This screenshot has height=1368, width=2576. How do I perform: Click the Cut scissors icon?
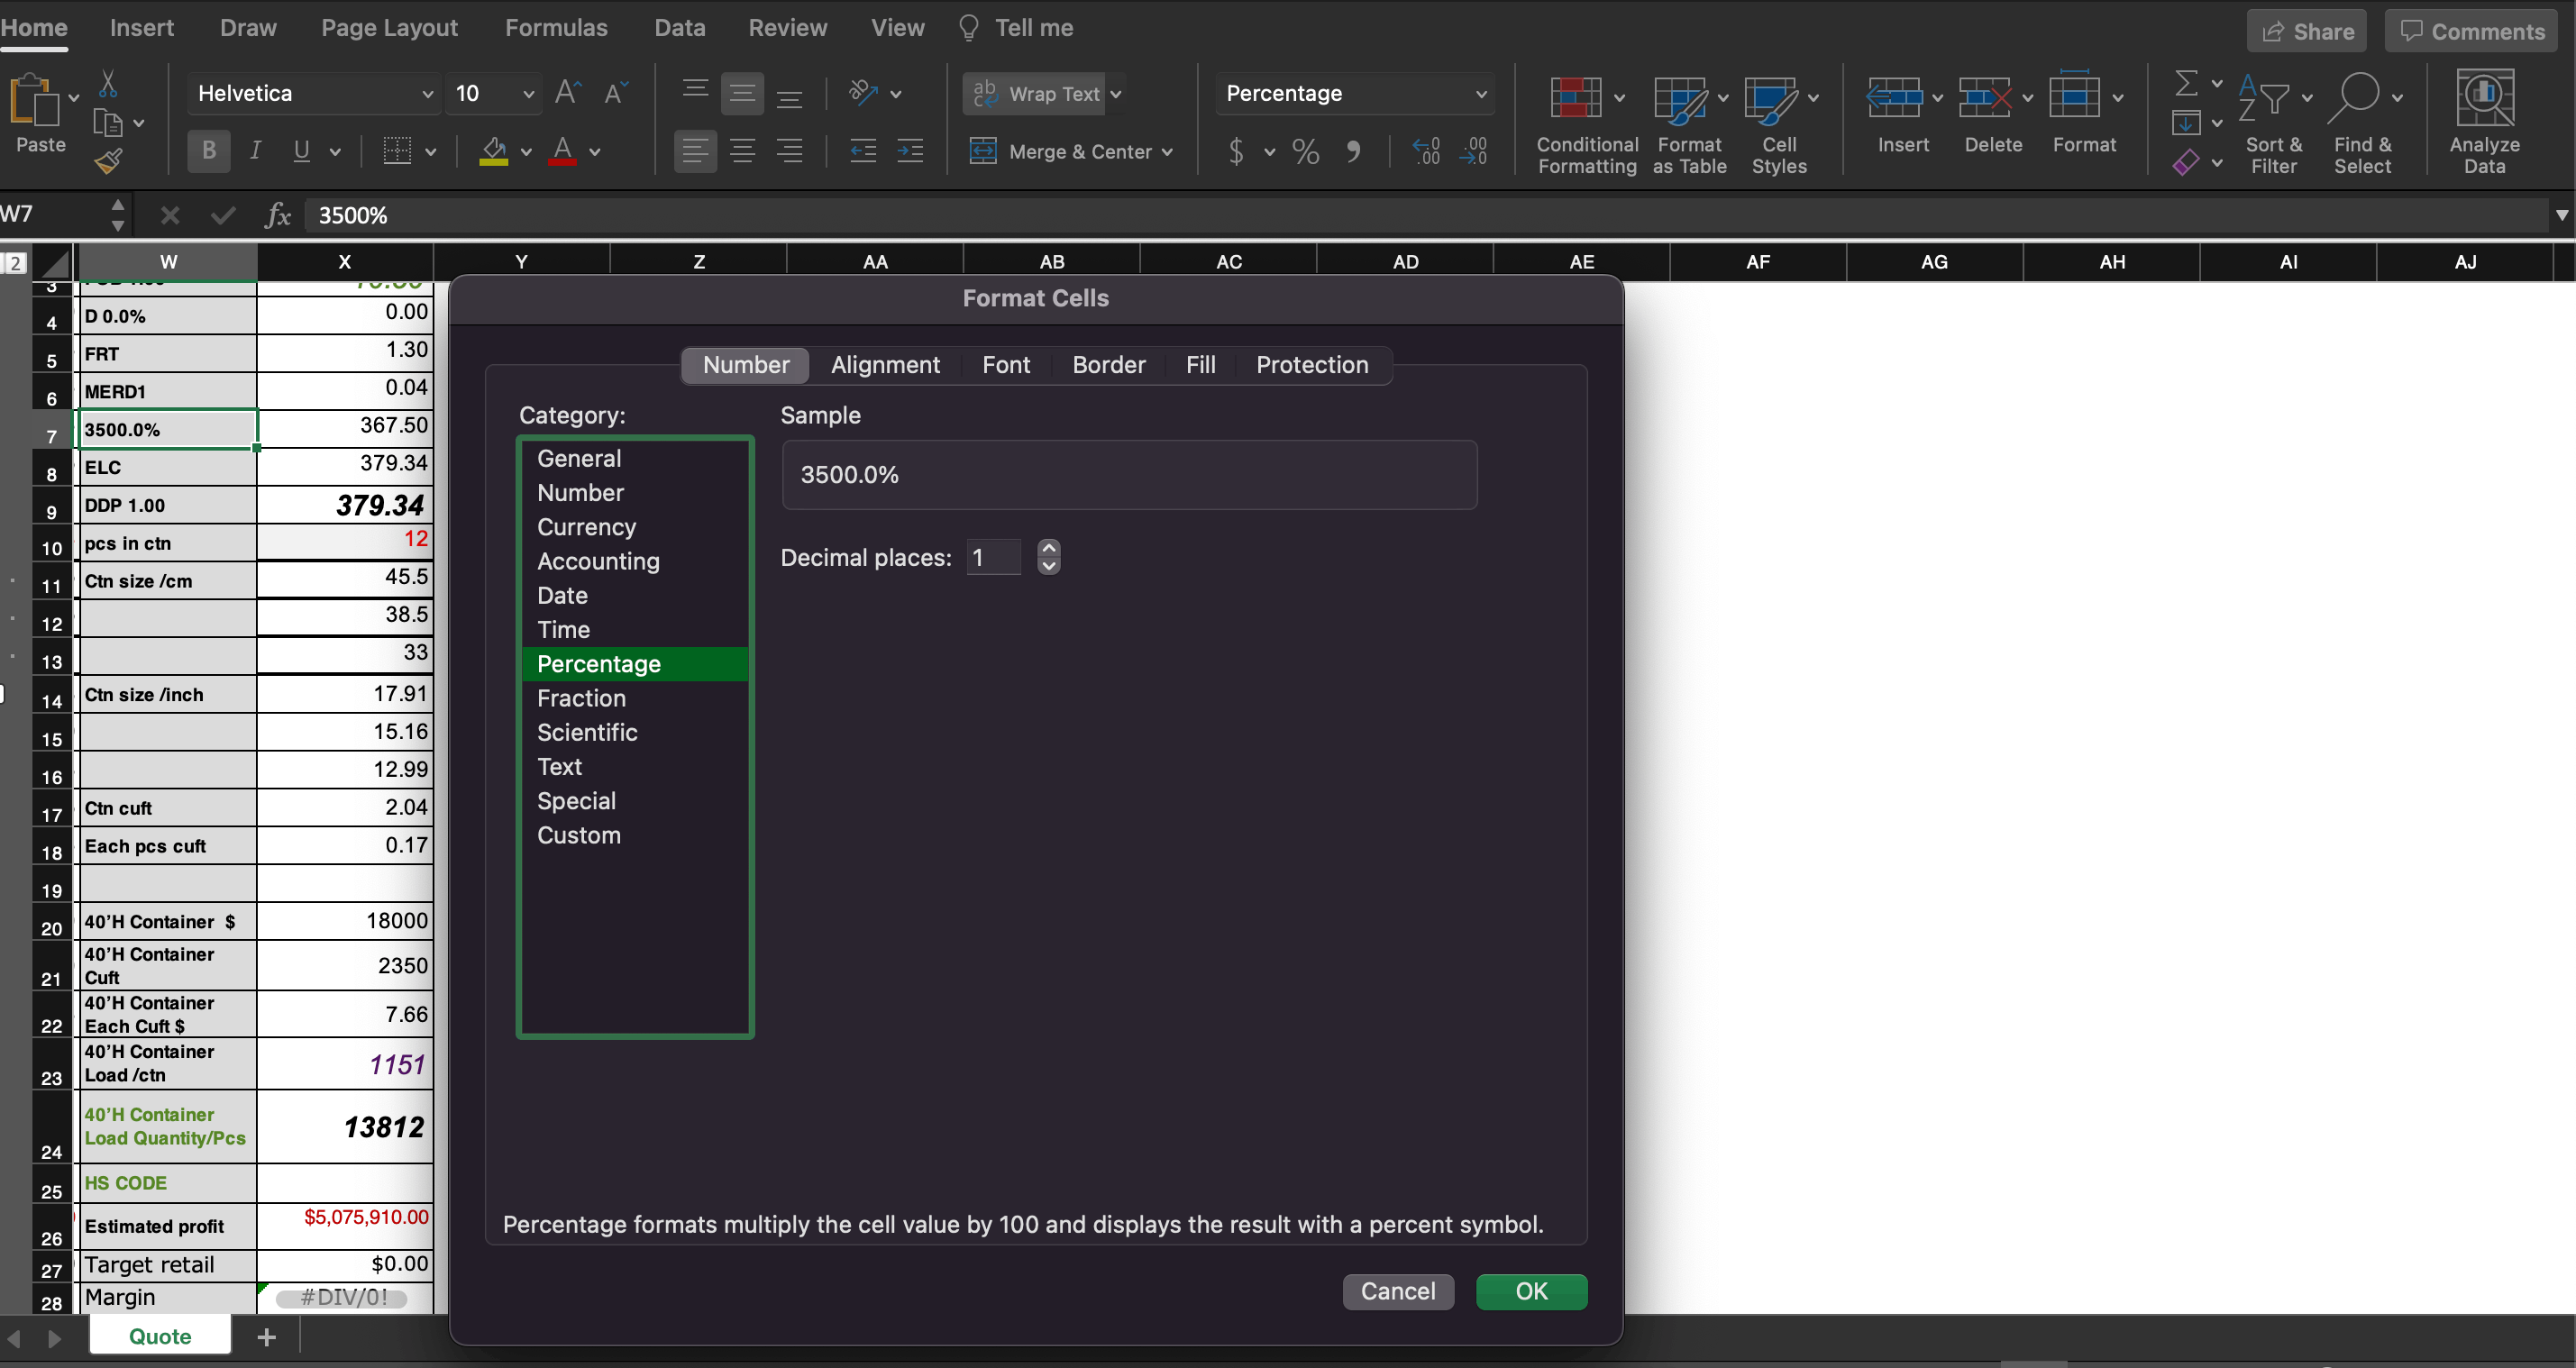pyautogui.click(x=108, y=83)
